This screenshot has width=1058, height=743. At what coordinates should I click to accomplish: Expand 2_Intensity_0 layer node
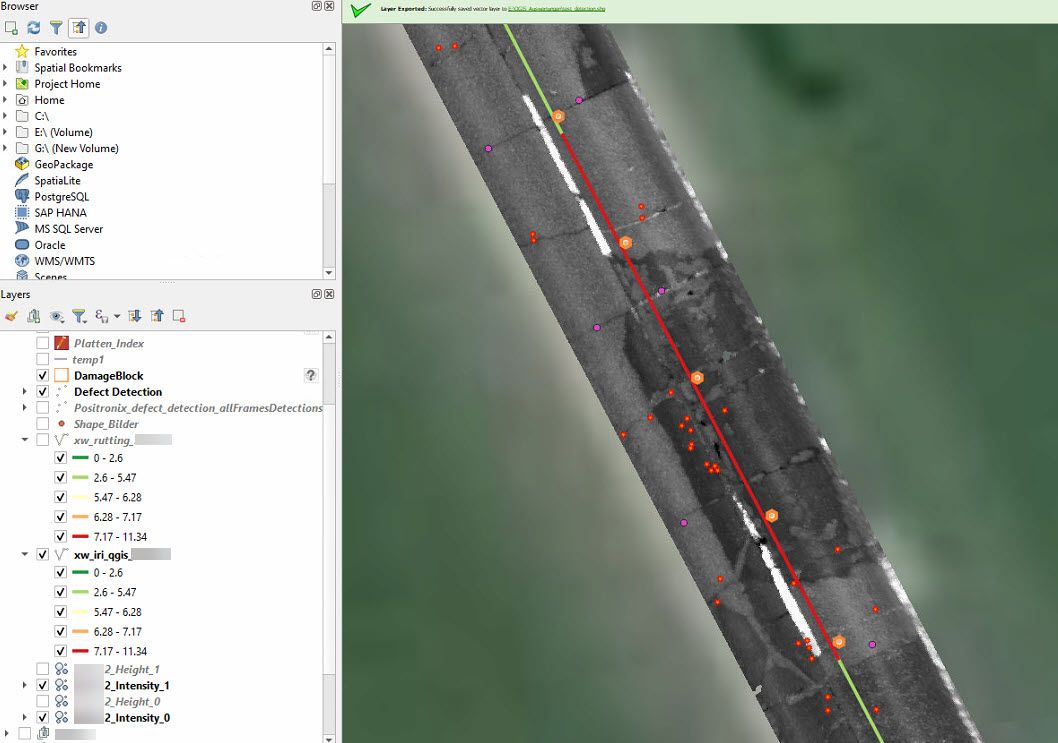[25, 717]
